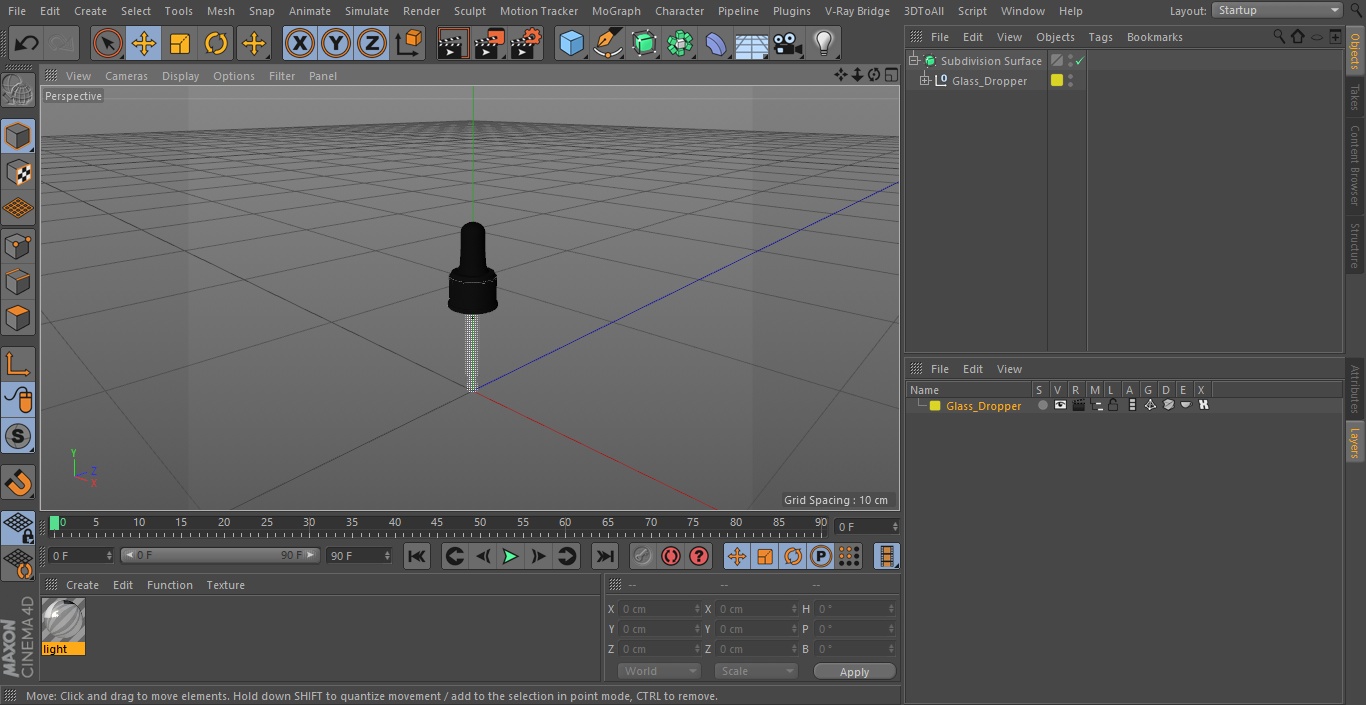This screenshot has height=705, width=1366.
Task: Select the Scale tool
Action: [180, 43]
